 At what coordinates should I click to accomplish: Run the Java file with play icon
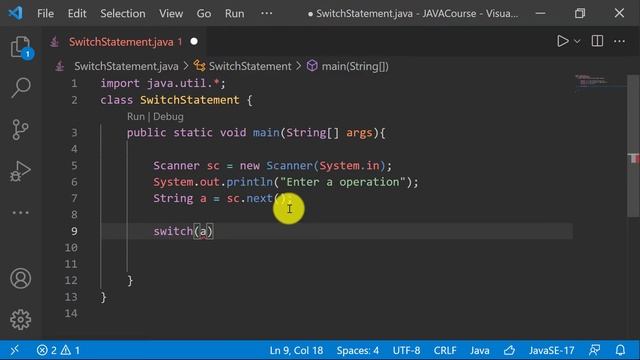tap(562, 41)
